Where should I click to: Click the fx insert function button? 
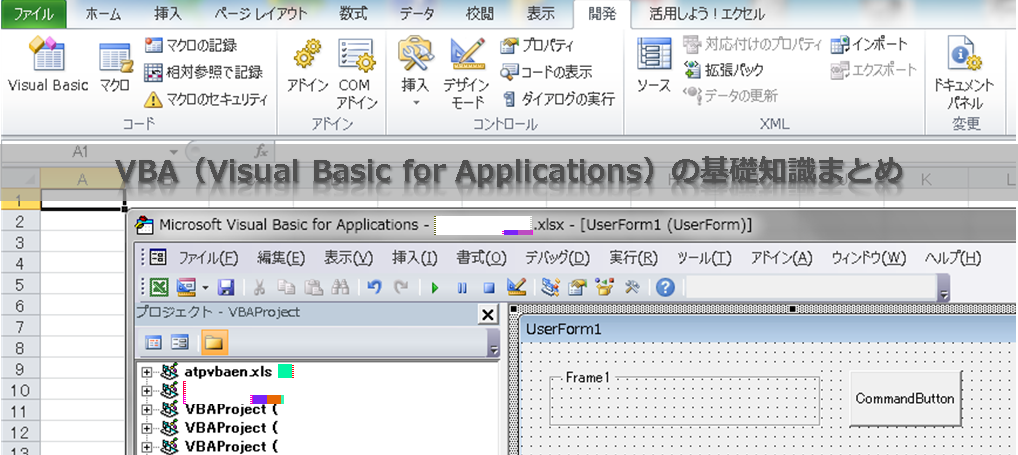(x=261, y=152)
